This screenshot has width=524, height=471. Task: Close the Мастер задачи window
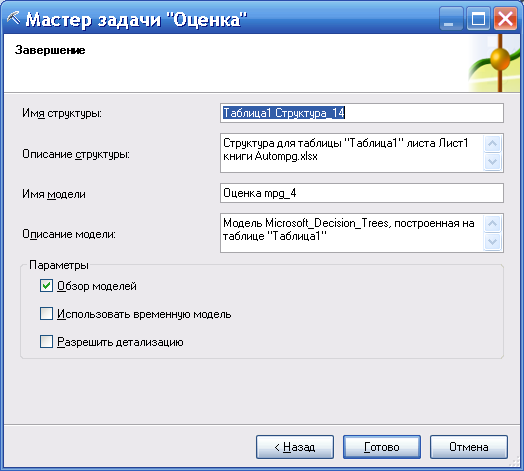tap(505, 18)
